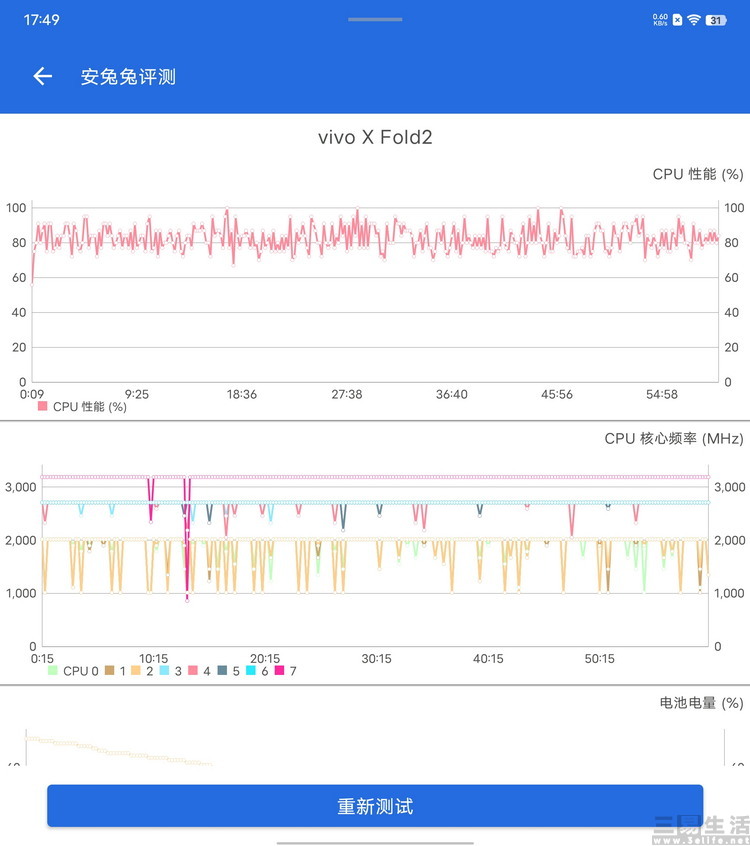Click the 36:40 time label on performance chart

[x=452, y=394]
